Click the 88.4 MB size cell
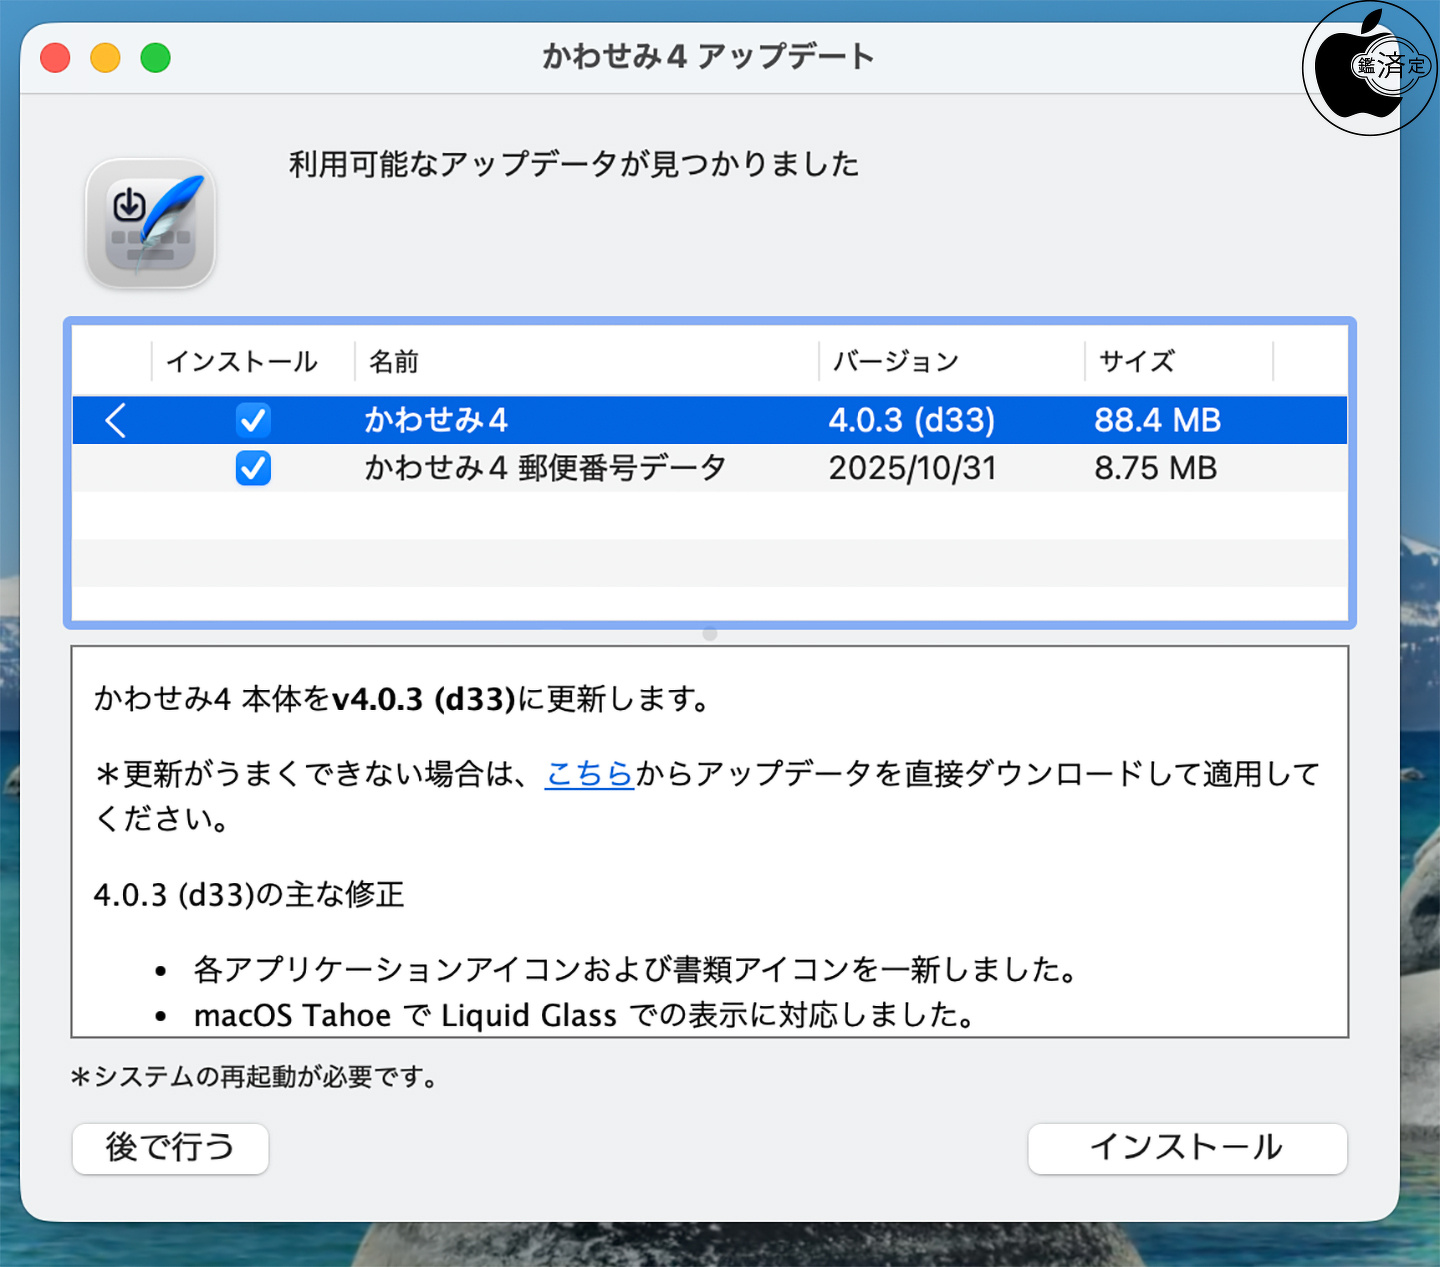The height and width of the screenshot is (1267, 1440). point(1157,420)
